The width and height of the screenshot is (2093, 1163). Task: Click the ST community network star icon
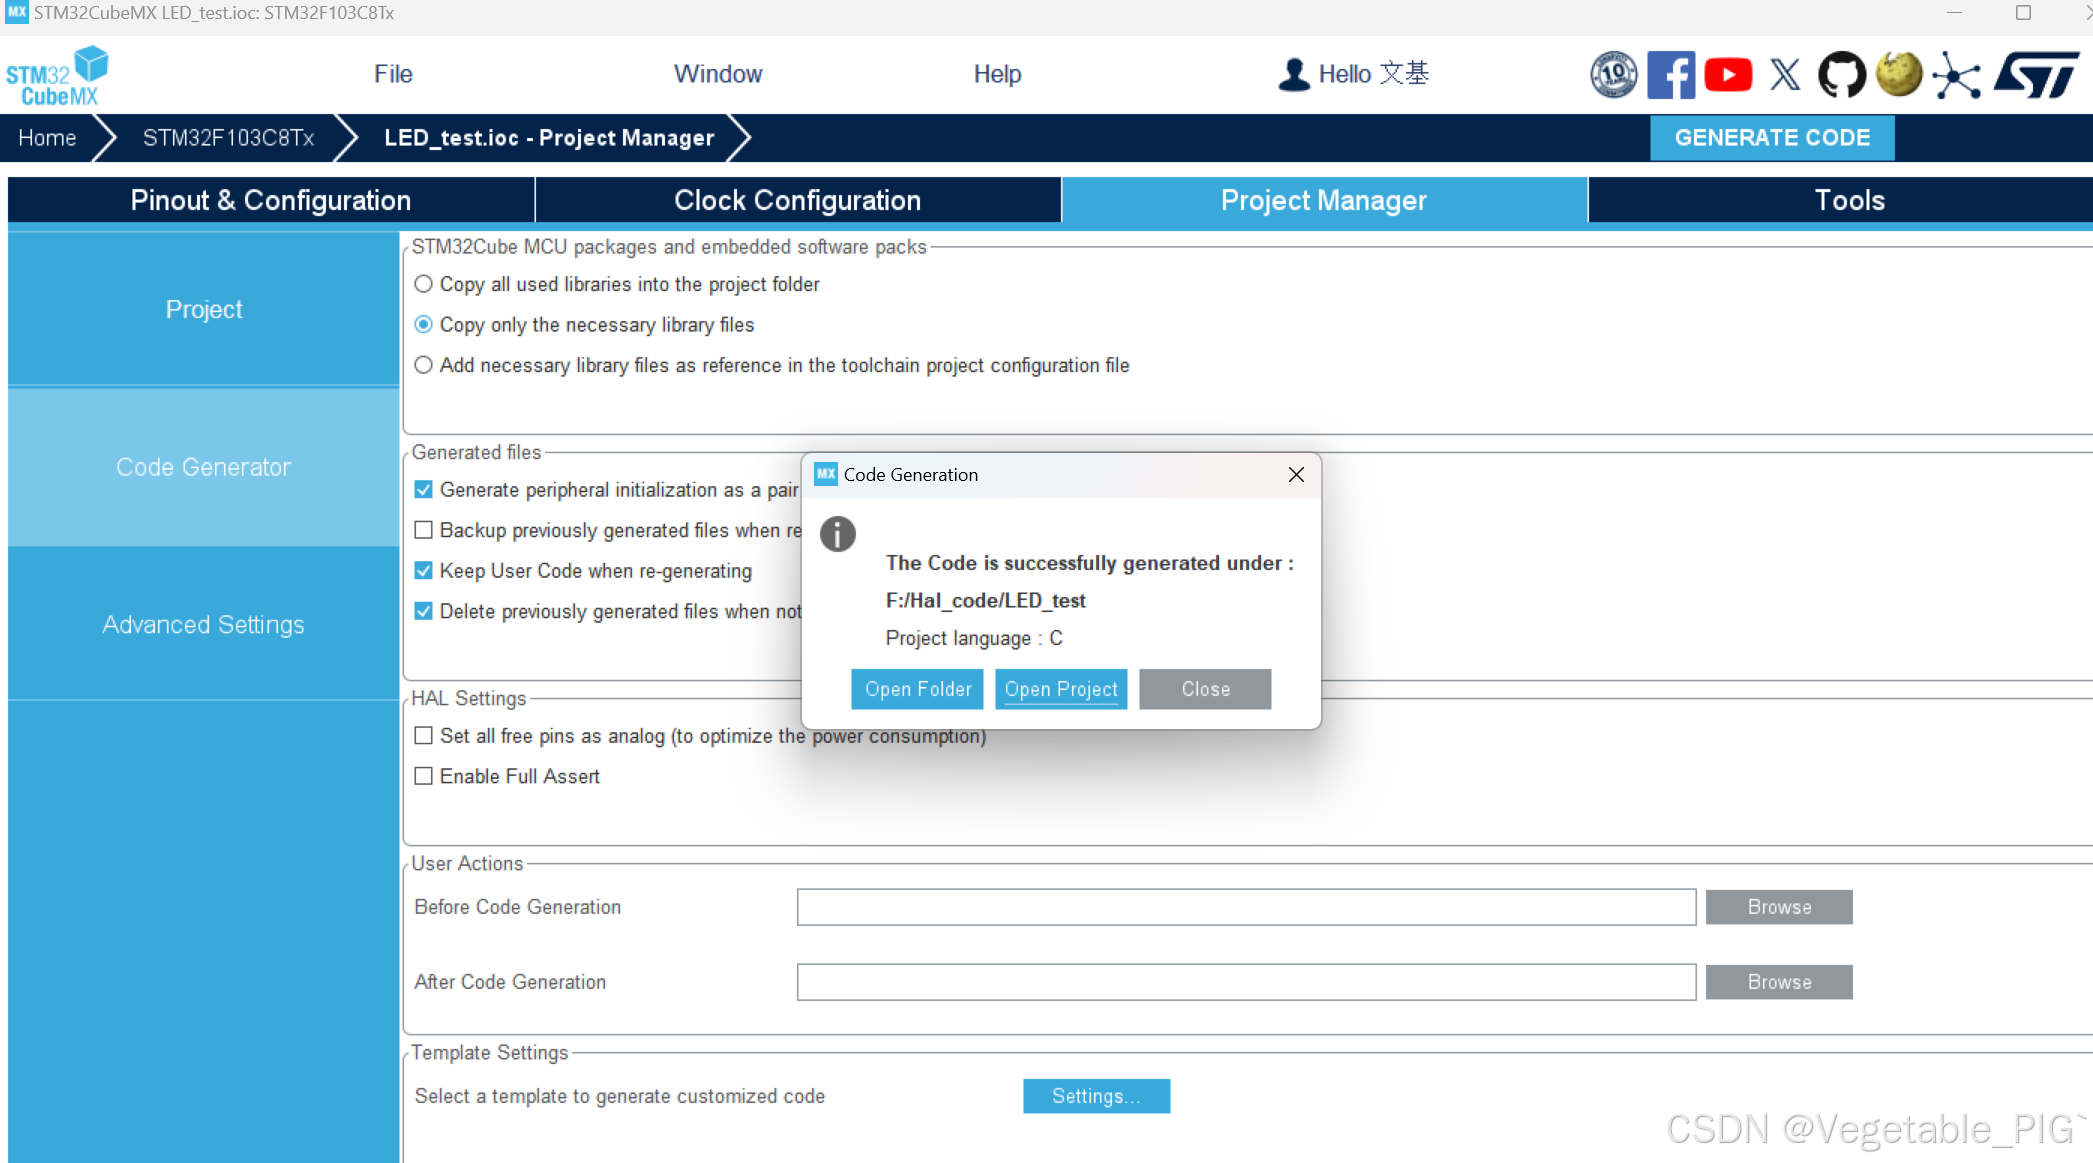point(1956,75)
